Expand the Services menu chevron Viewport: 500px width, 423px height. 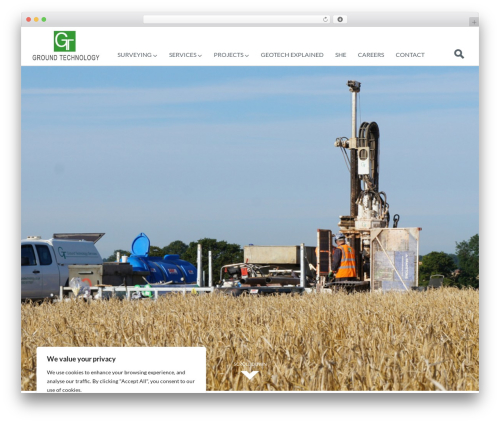(x=200, y=56)
